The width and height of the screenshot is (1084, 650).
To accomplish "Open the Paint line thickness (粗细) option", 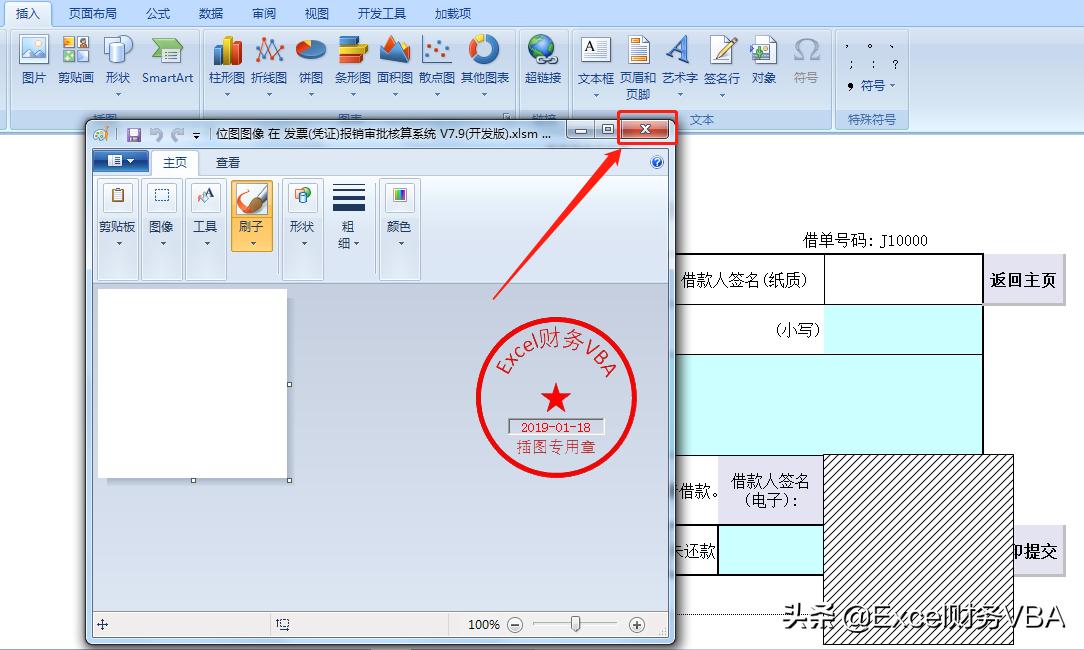I will [348, 216].
